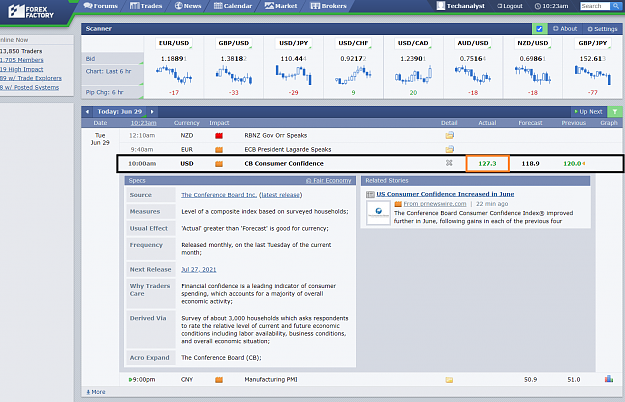Click the EUR/USD mini chart
Viewport: 625px width, 402px height.
pos(174,75)
